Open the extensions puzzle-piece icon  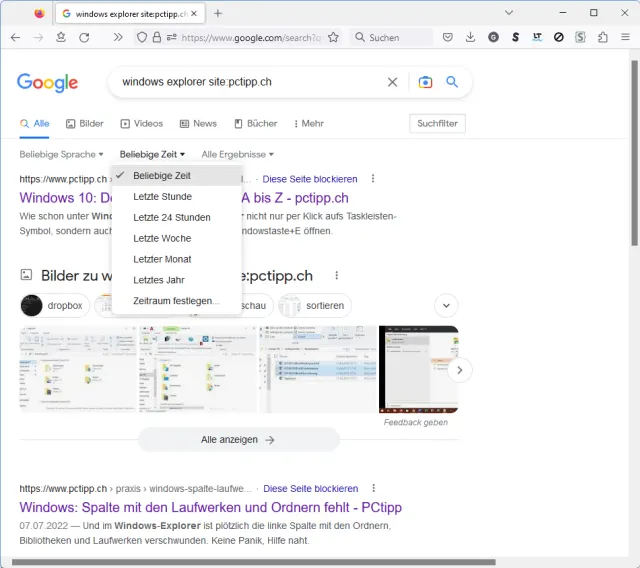click(602, 38)
